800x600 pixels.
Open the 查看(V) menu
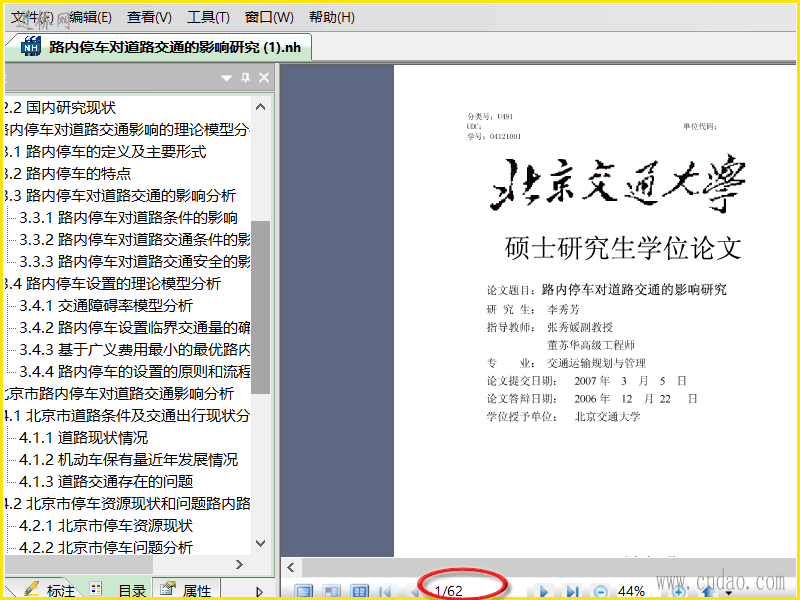coord(149,17)
